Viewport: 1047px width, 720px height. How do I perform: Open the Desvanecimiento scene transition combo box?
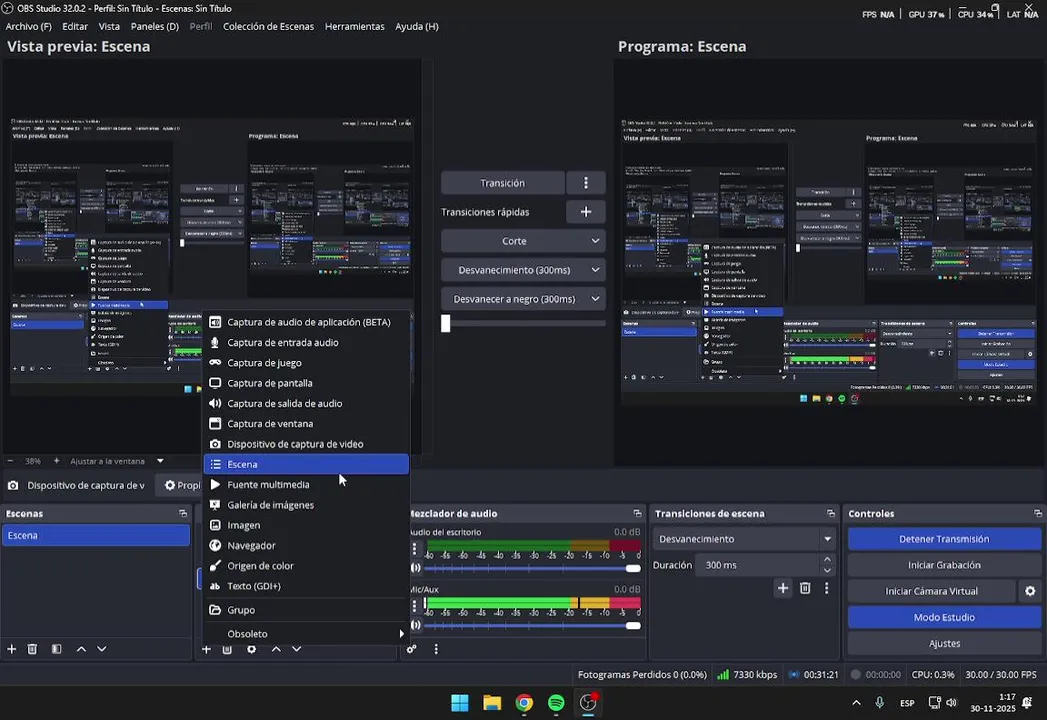[745, 539]
